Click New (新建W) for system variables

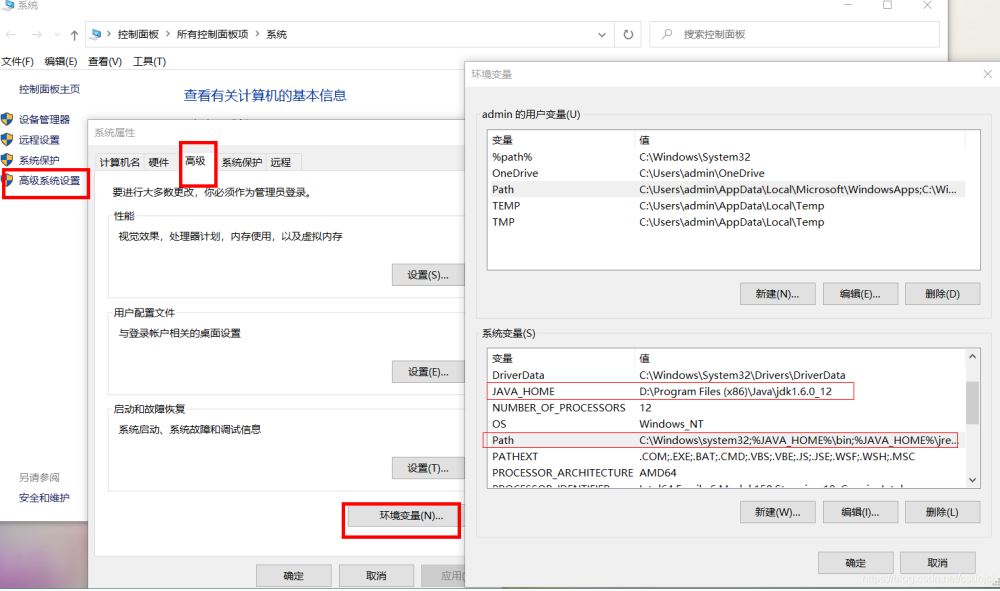(x=777, y=512)
